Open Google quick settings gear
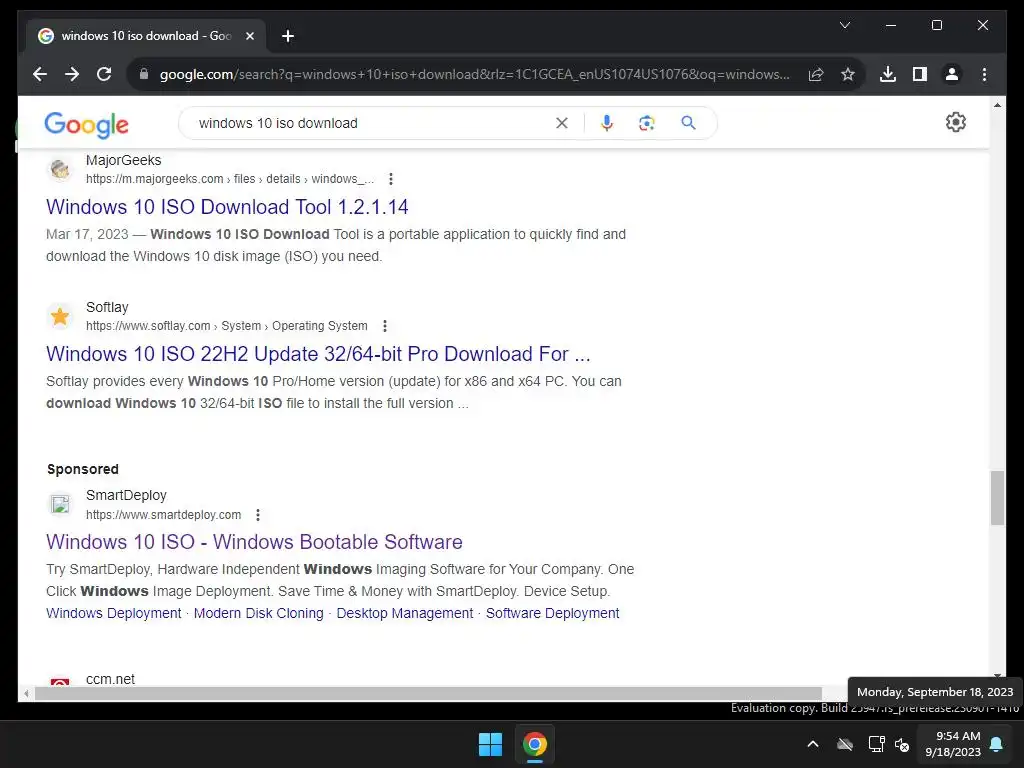This screenshot has width=1024, height=768. [955, 122]
